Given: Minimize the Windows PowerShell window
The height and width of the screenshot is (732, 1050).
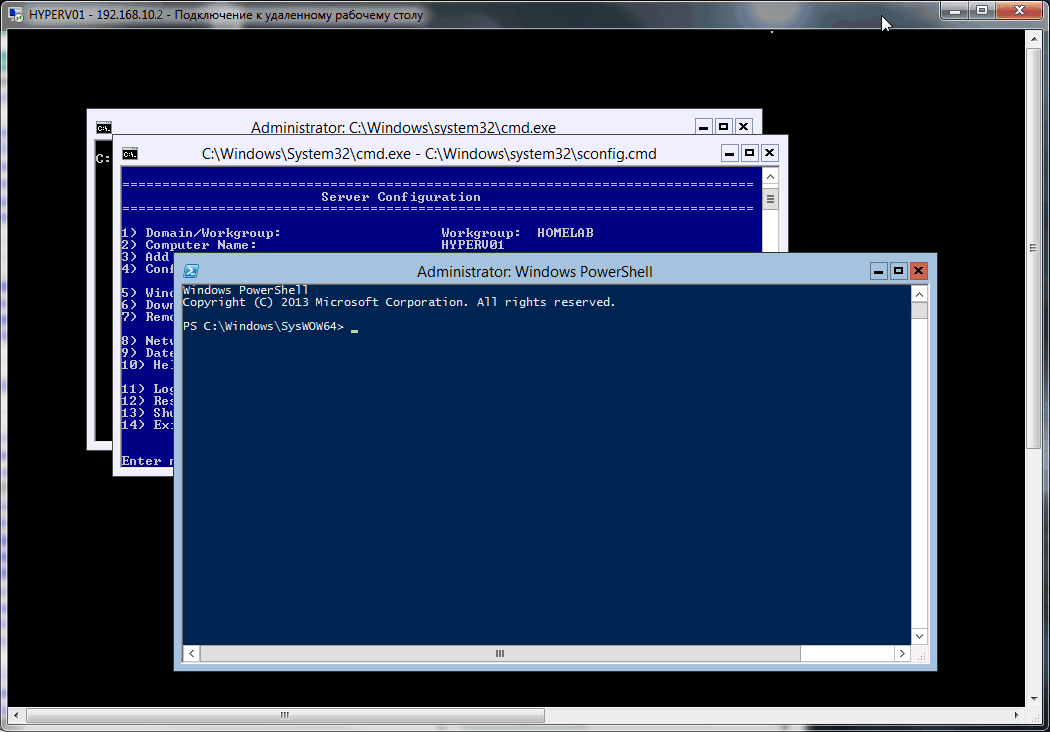Looking at the screenshot, I should point(878,271).
